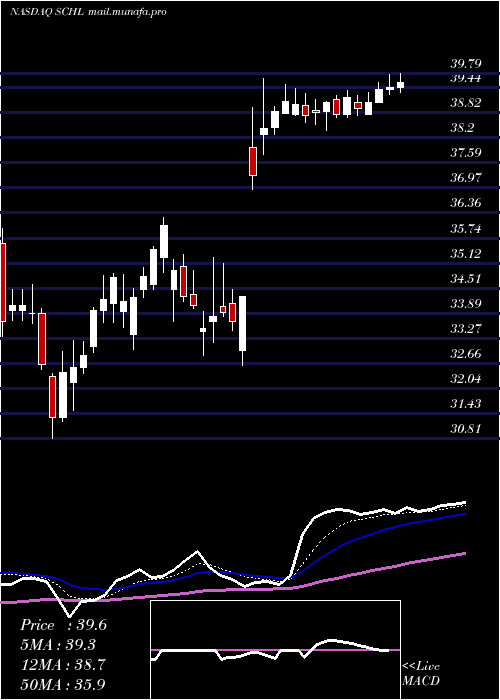Screen dimensions: 500x700
Task: Click the 37.59 price axis label
Action: 465,154
